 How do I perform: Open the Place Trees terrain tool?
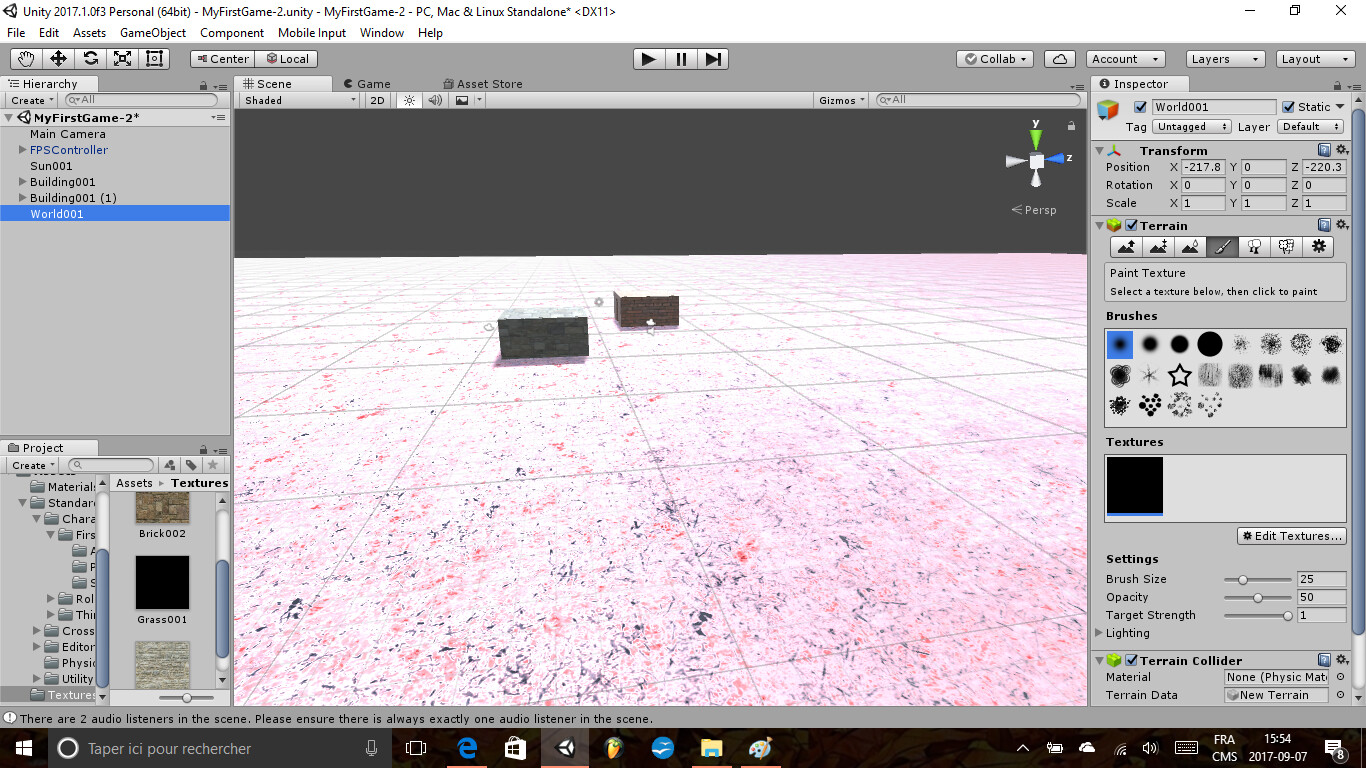pyautogui.click(x=1254, y=247)
